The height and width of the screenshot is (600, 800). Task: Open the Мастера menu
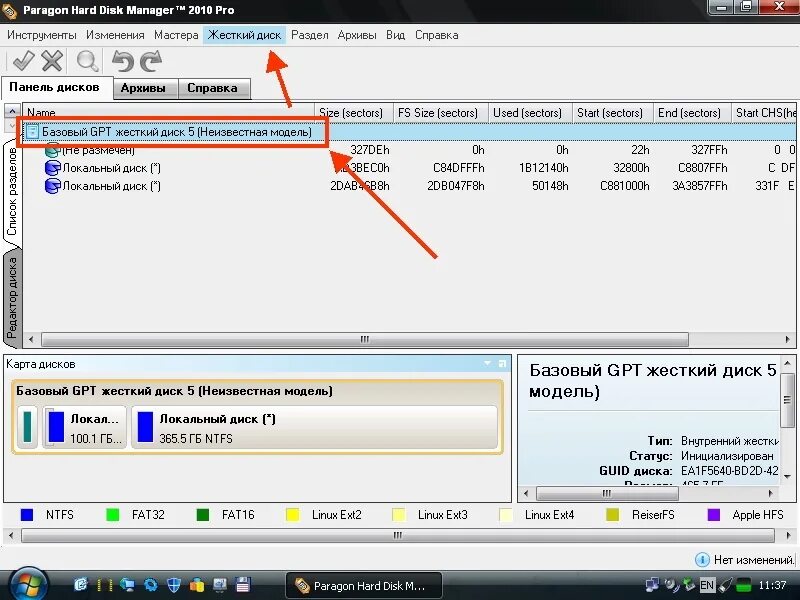(x=175, y=33)
